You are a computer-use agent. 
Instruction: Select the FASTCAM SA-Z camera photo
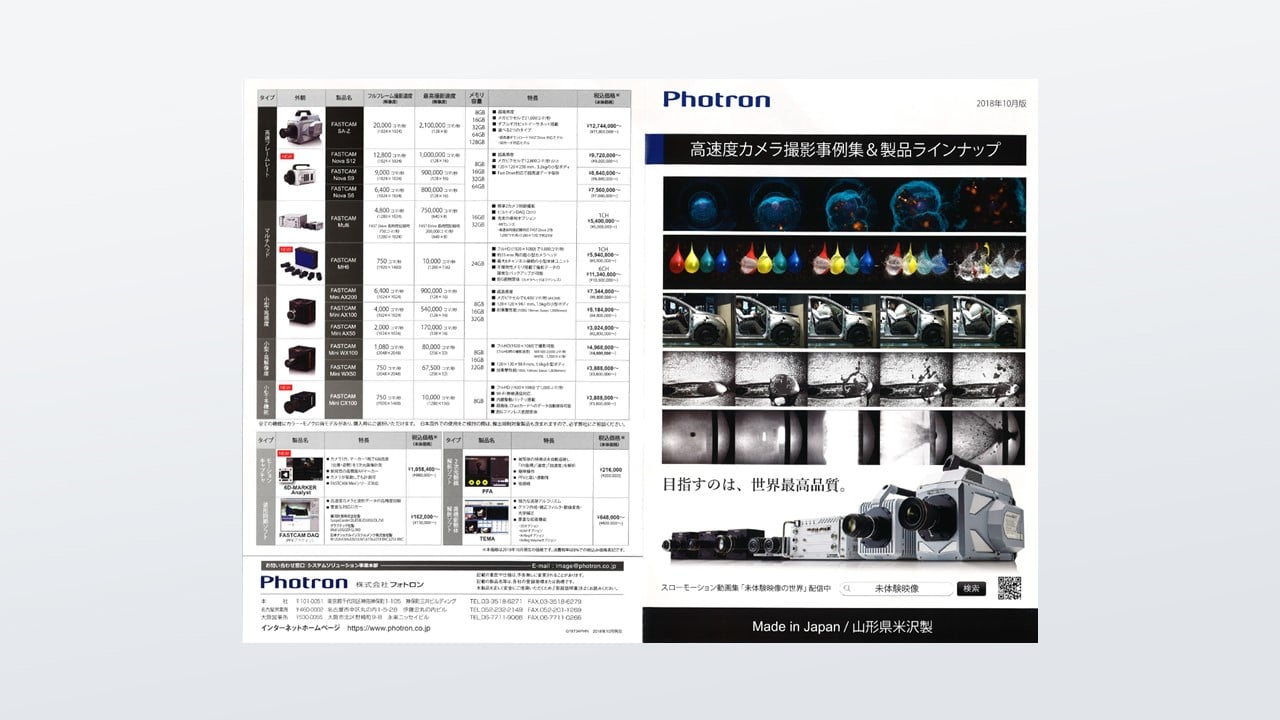click(300, 127)
